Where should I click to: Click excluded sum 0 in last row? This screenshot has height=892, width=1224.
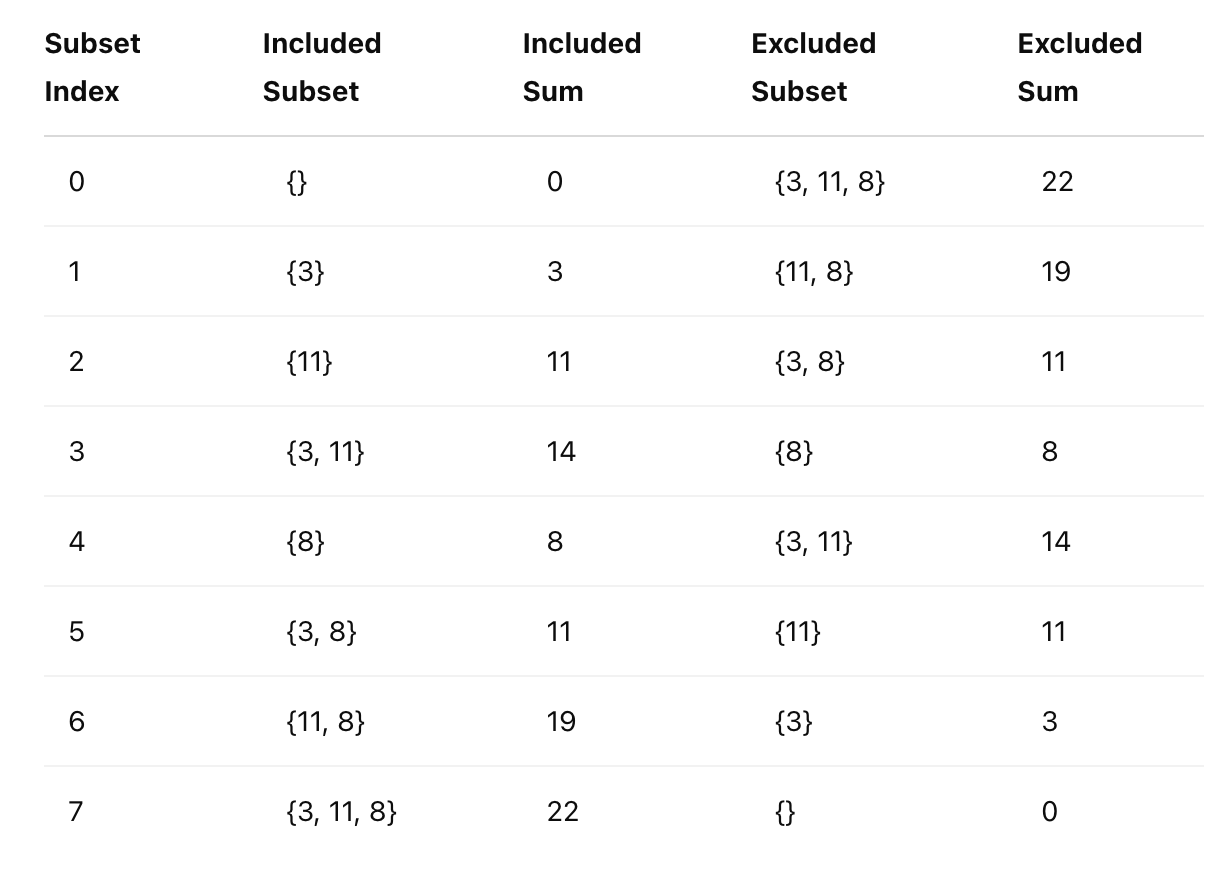click(1049, 812)
